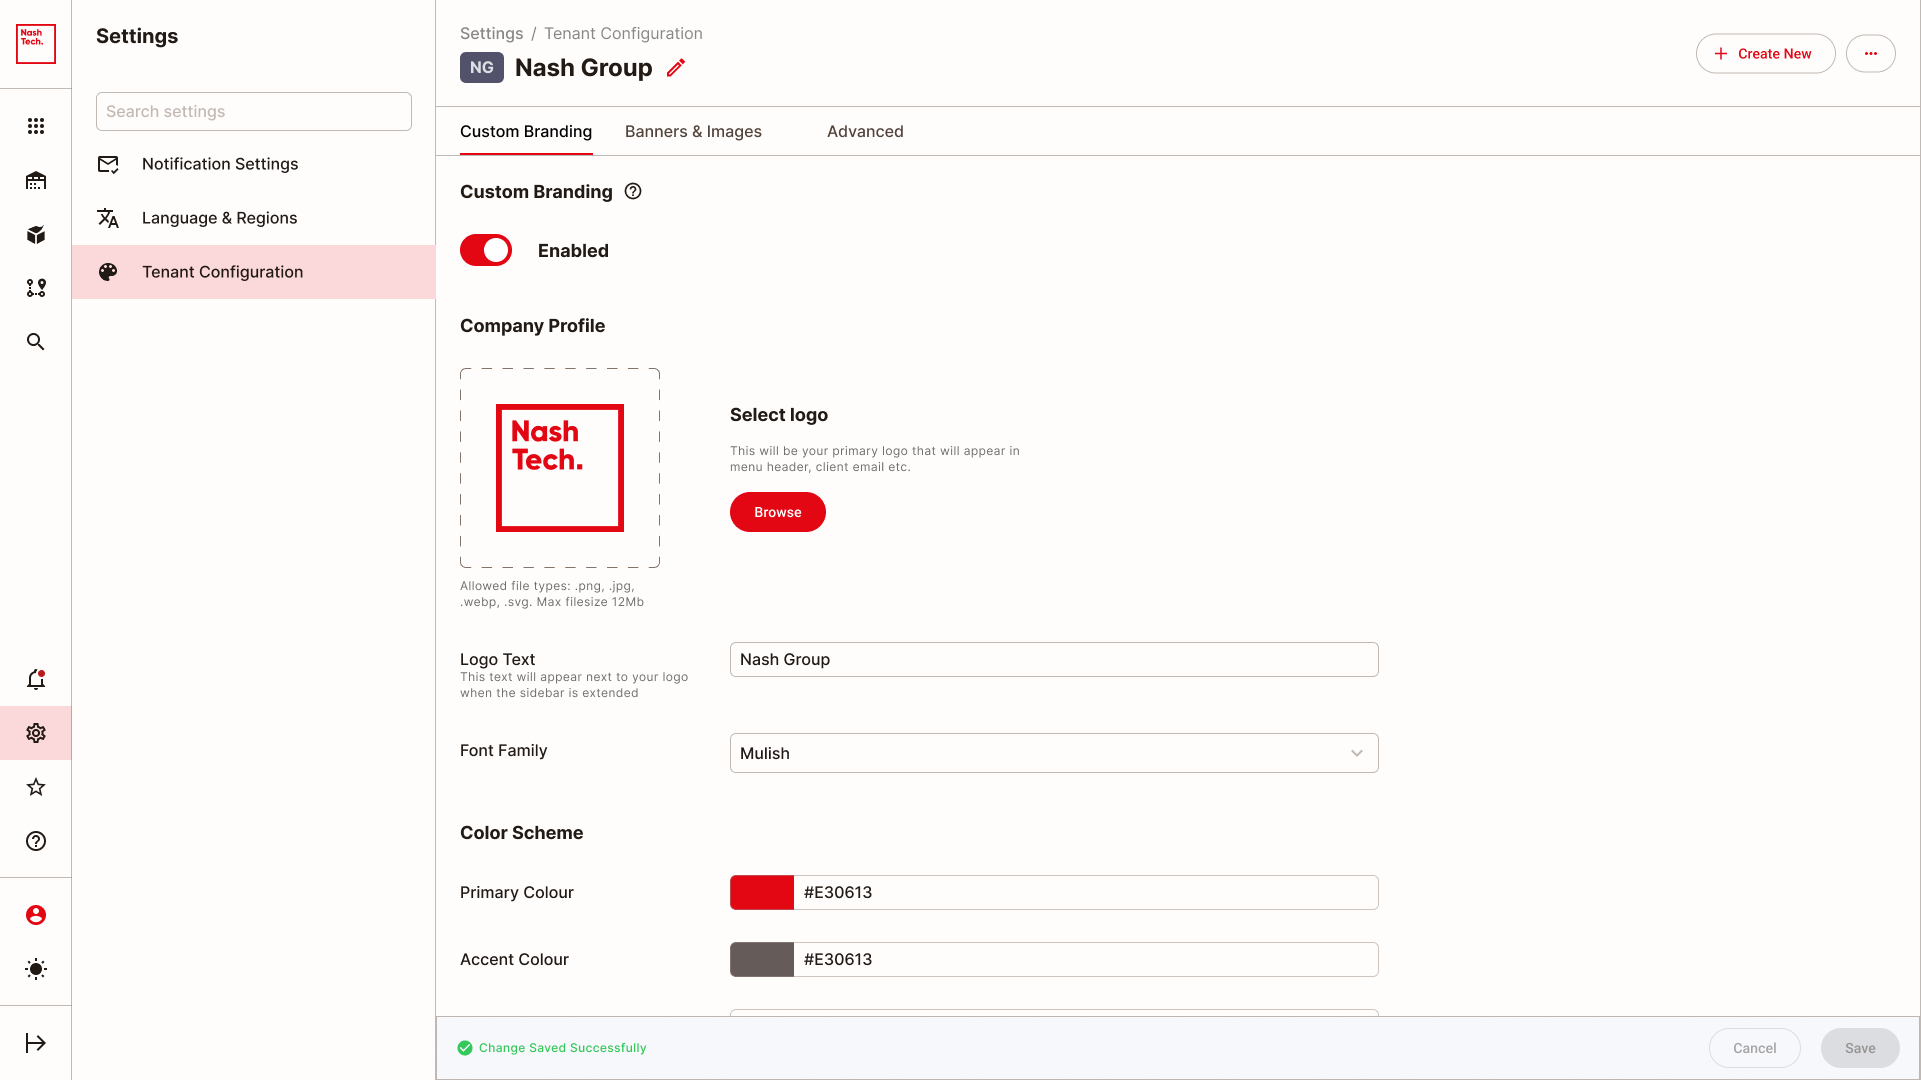Image resolution: width=1921 pixels, height=1080 pixels.
Task: Click the favorites star icon in sidebar
Action: [x=36, y=787]
